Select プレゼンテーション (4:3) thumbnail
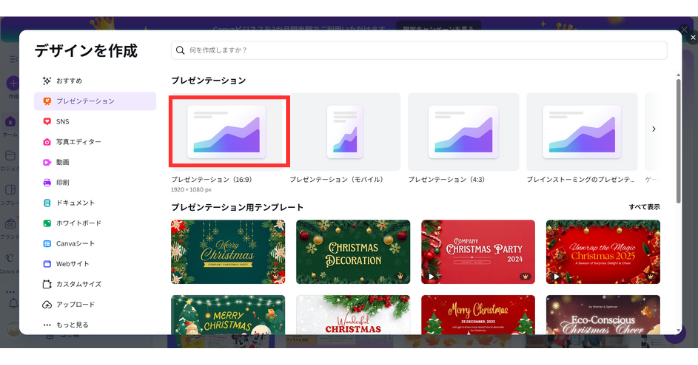This screenshot has width=698, height=365. pyautogui.click(x=463, y=132)
